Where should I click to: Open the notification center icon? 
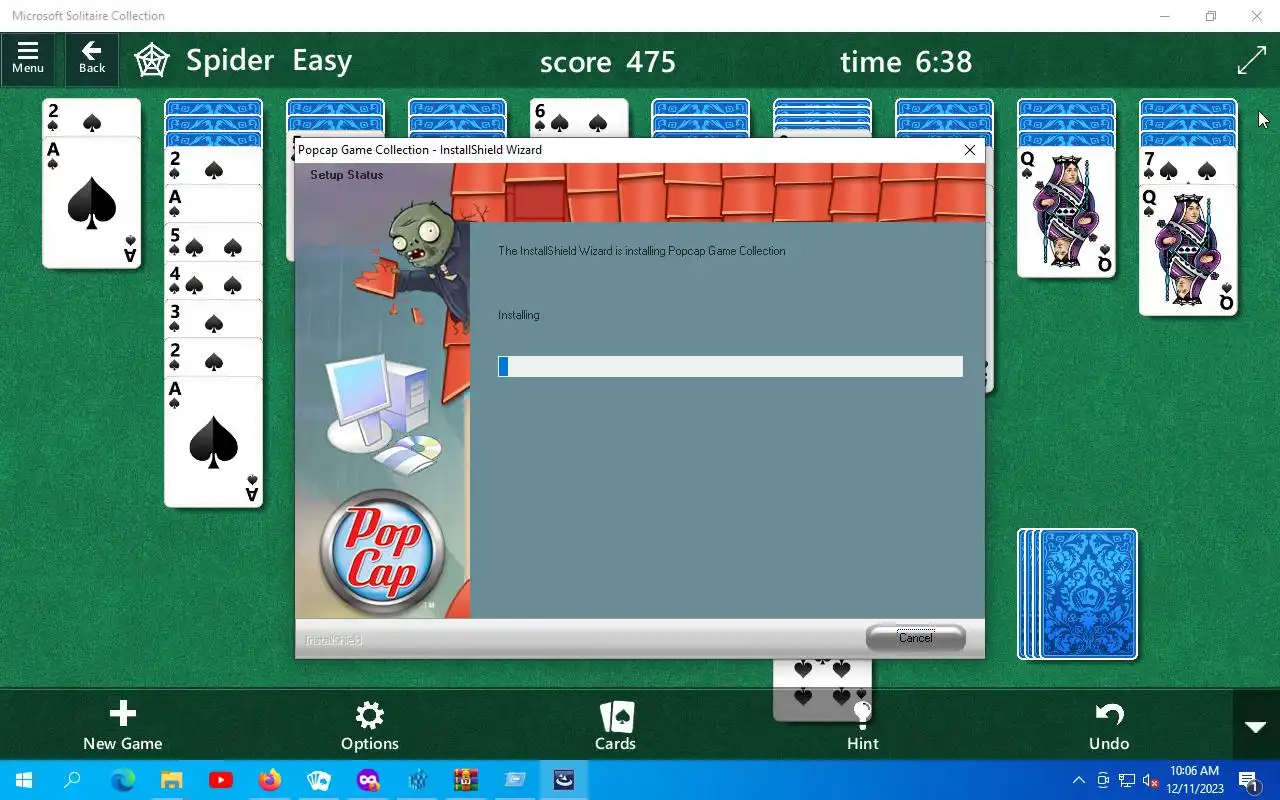click(x=1249, y=780)
